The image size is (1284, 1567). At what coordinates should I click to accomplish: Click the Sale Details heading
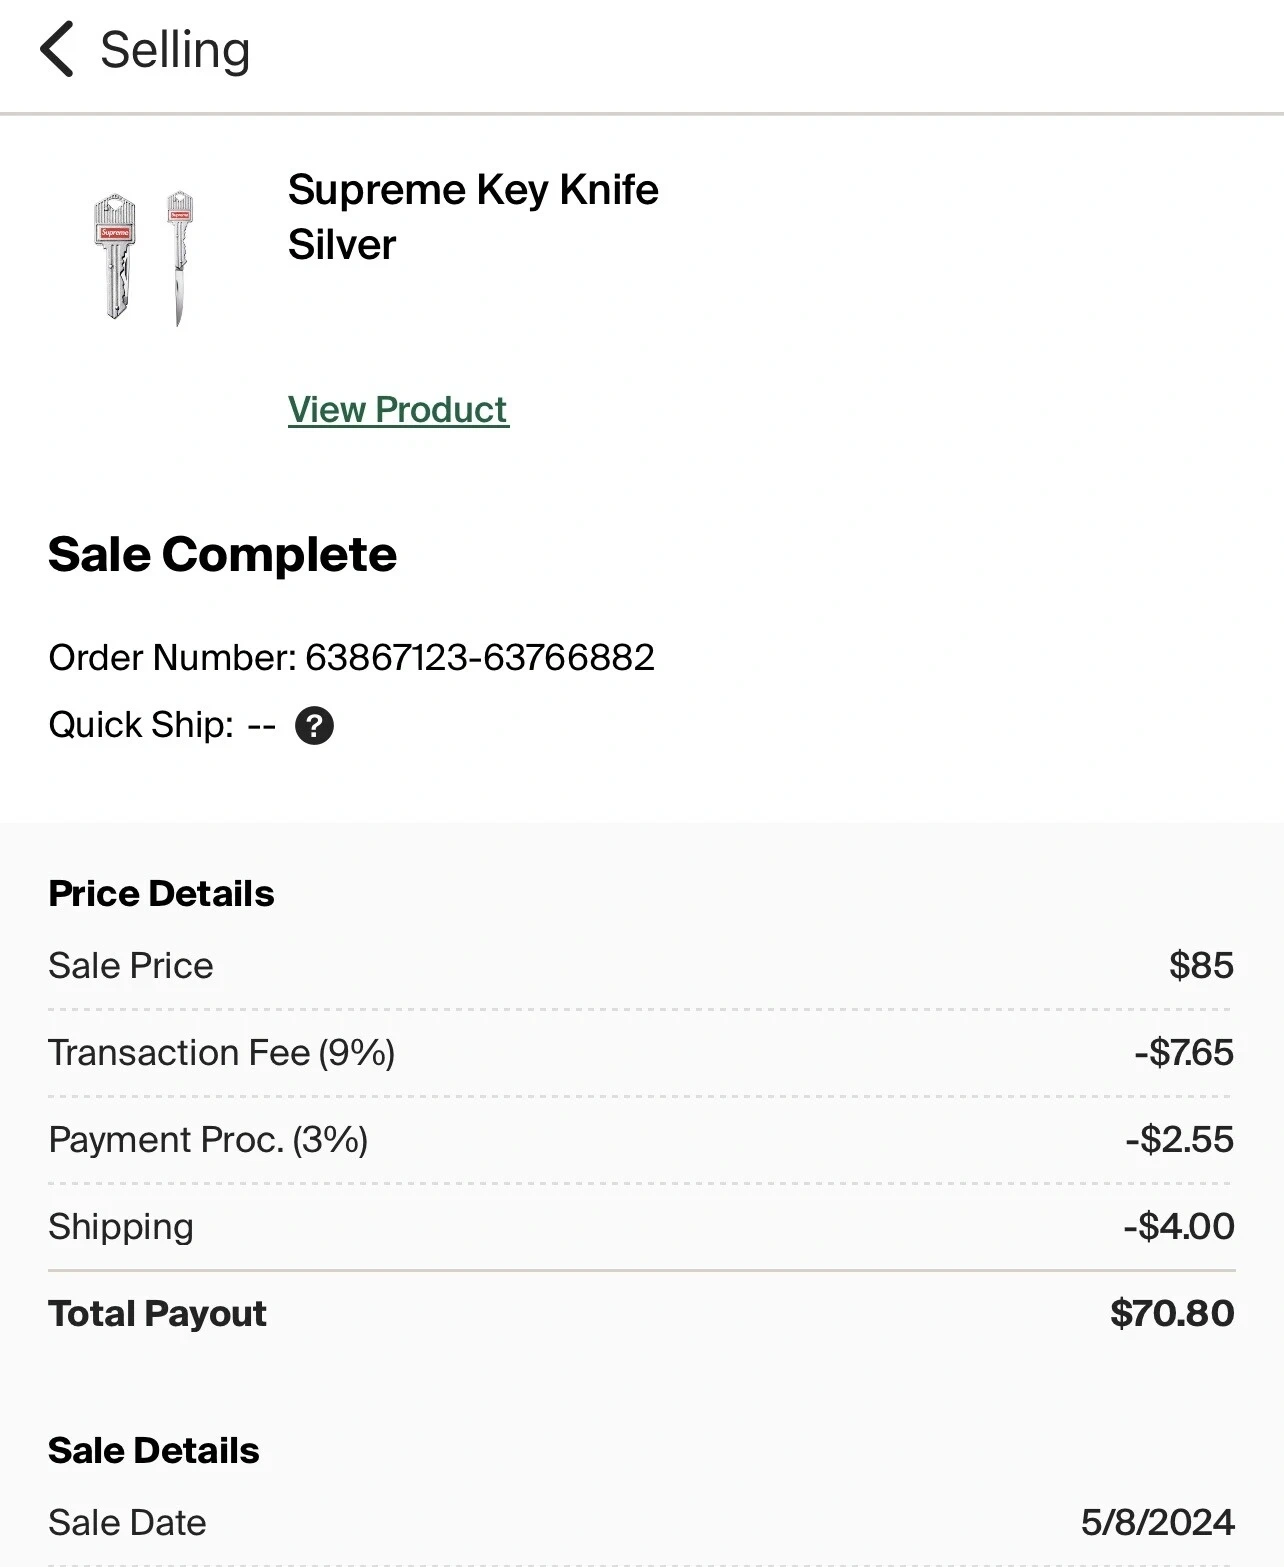point(154,1450)
